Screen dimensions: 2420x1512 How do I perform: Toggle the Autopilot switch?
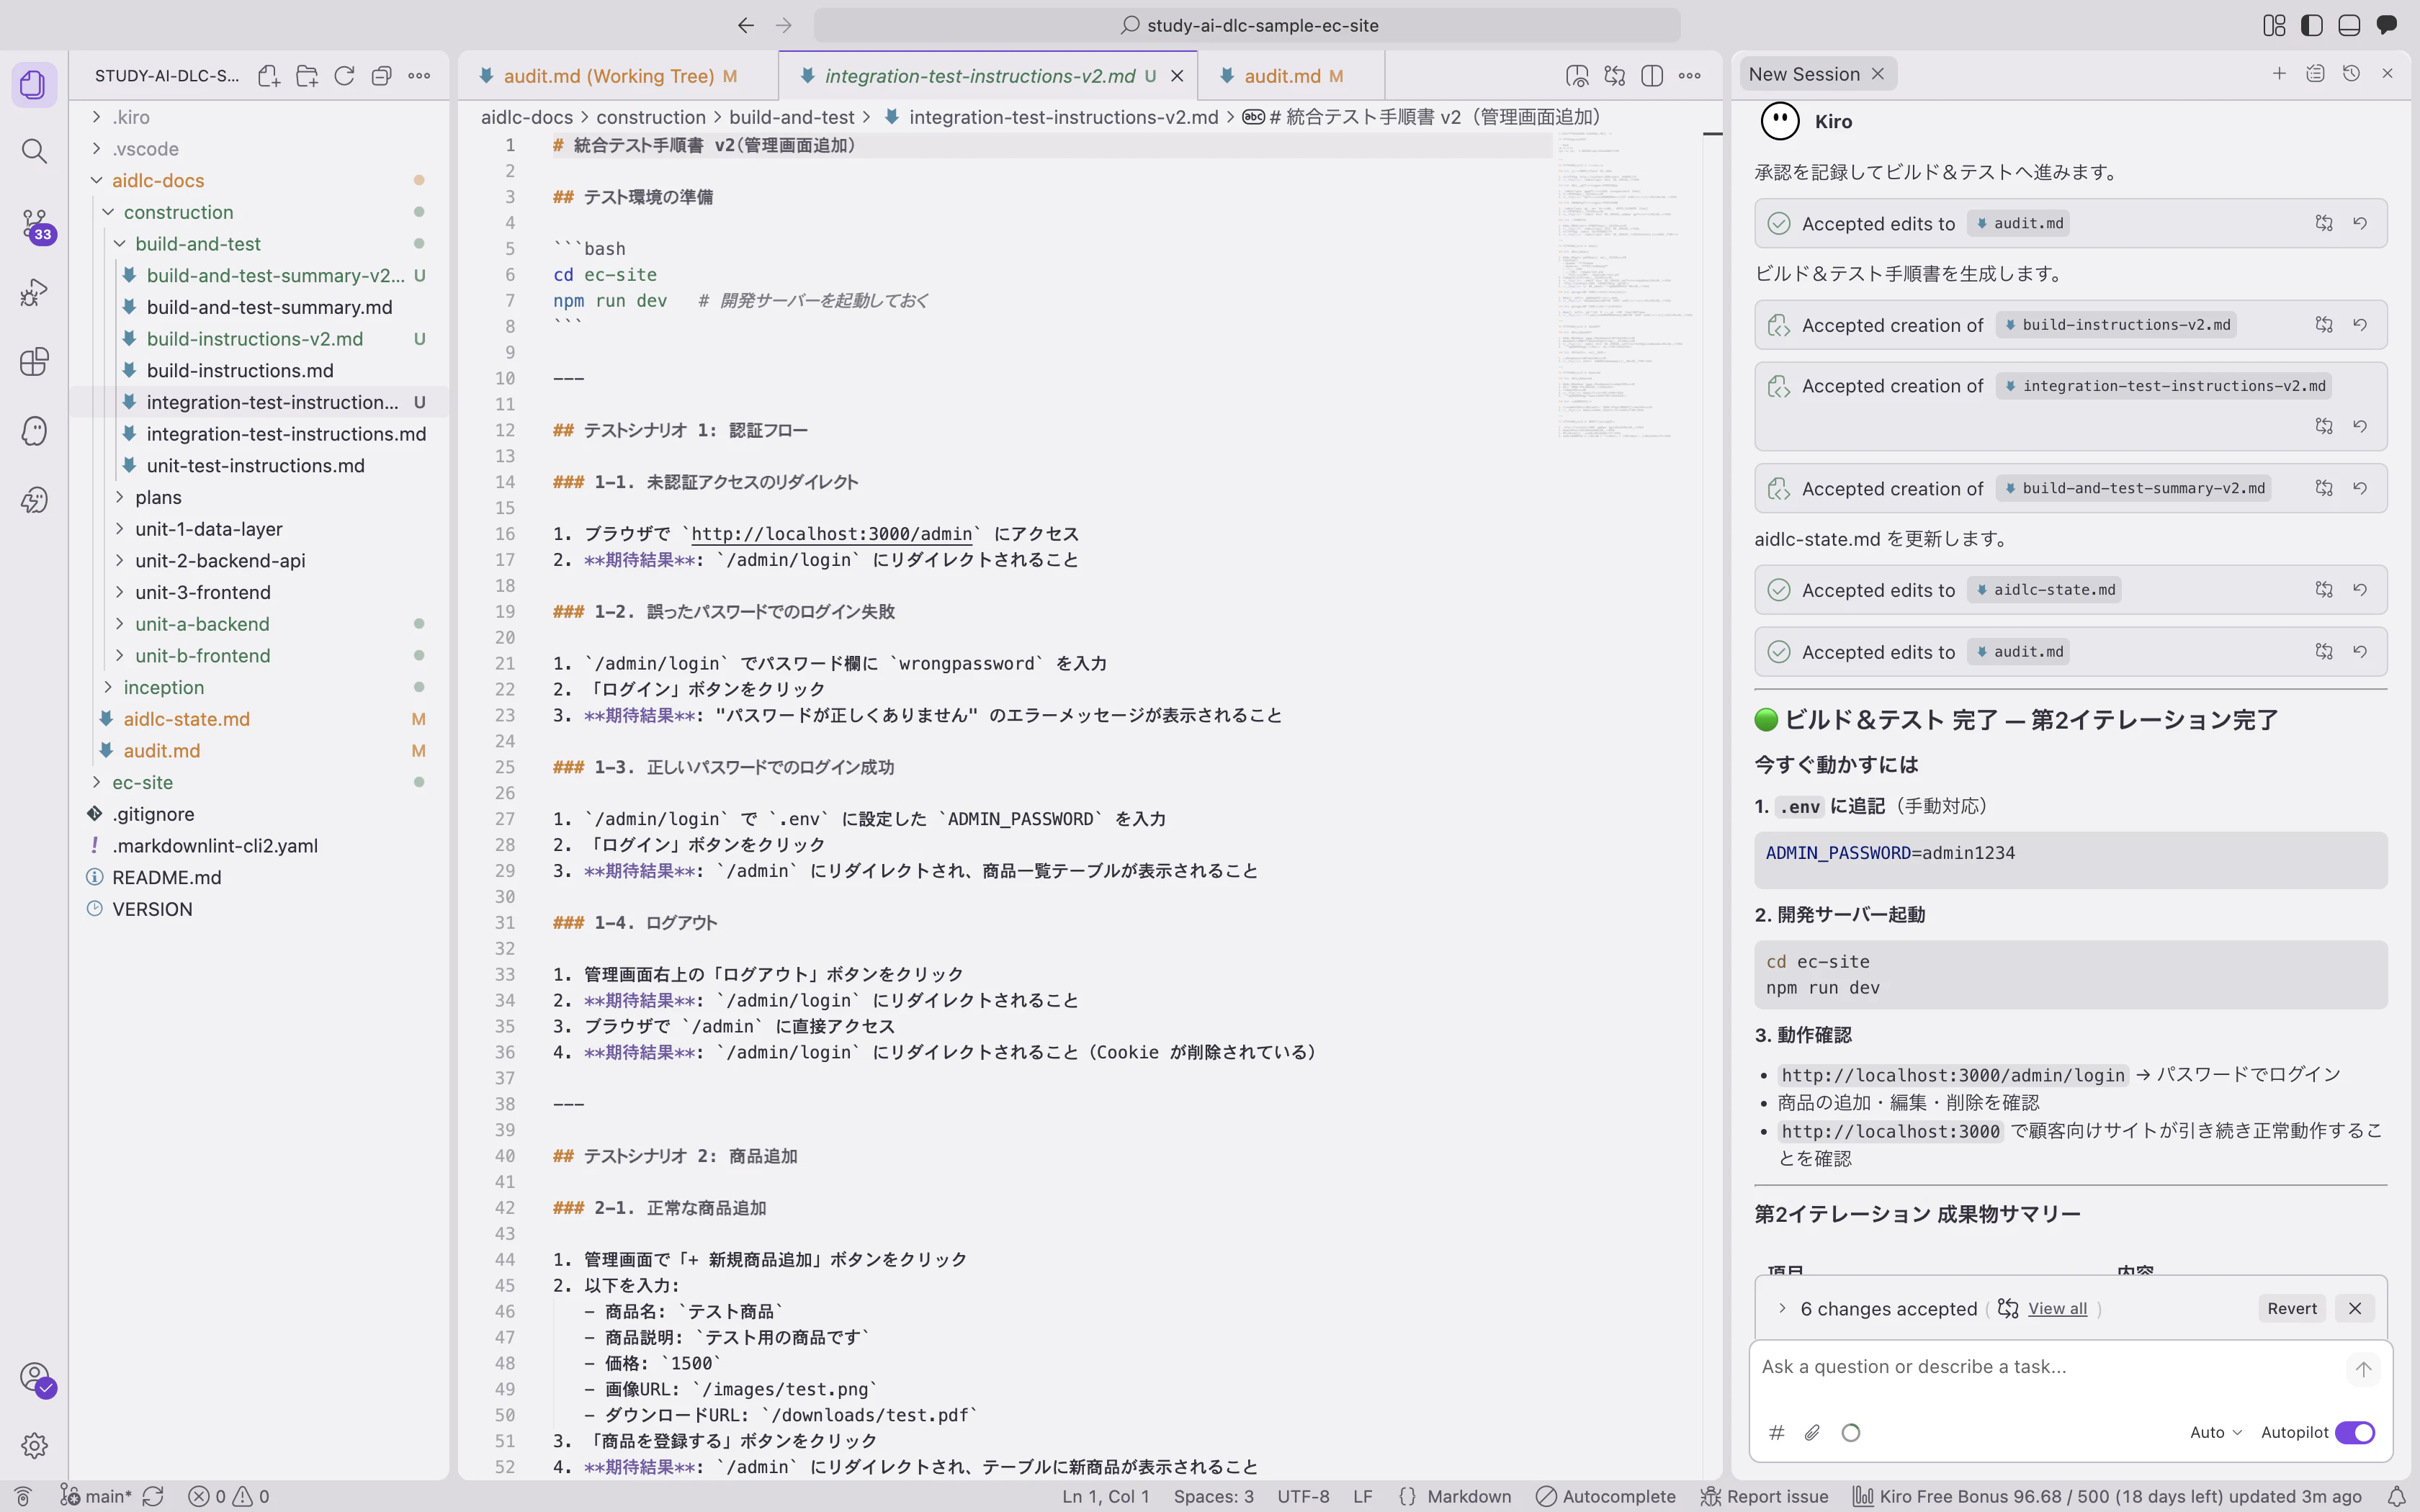(x=2355, y=1432)
